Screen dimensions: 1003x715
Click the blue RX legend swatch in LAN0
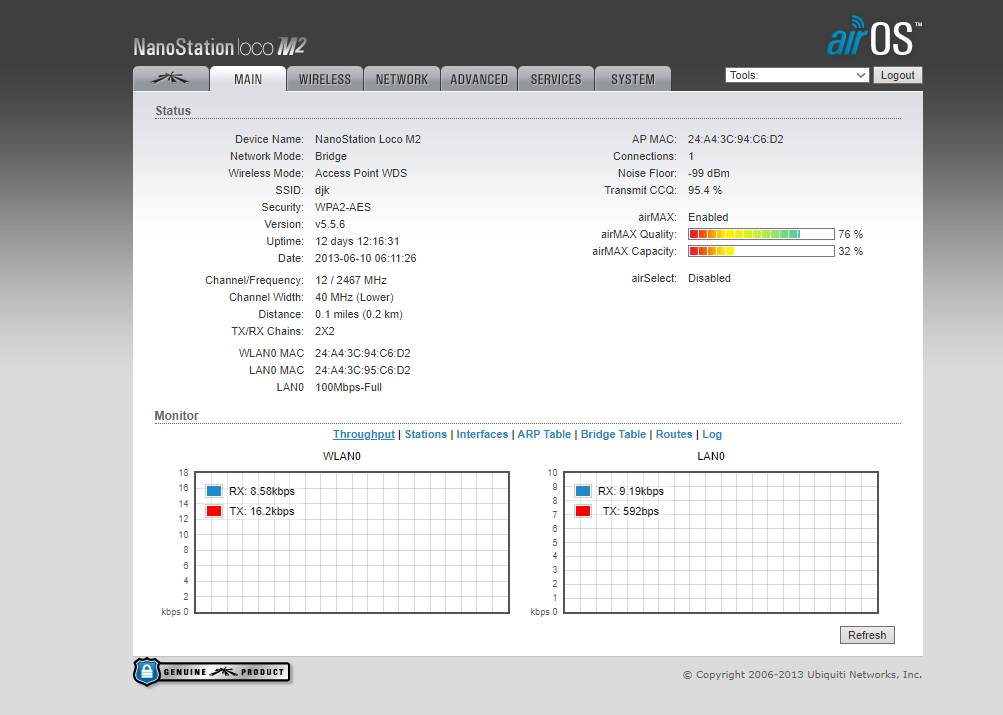tap(583, 491)
